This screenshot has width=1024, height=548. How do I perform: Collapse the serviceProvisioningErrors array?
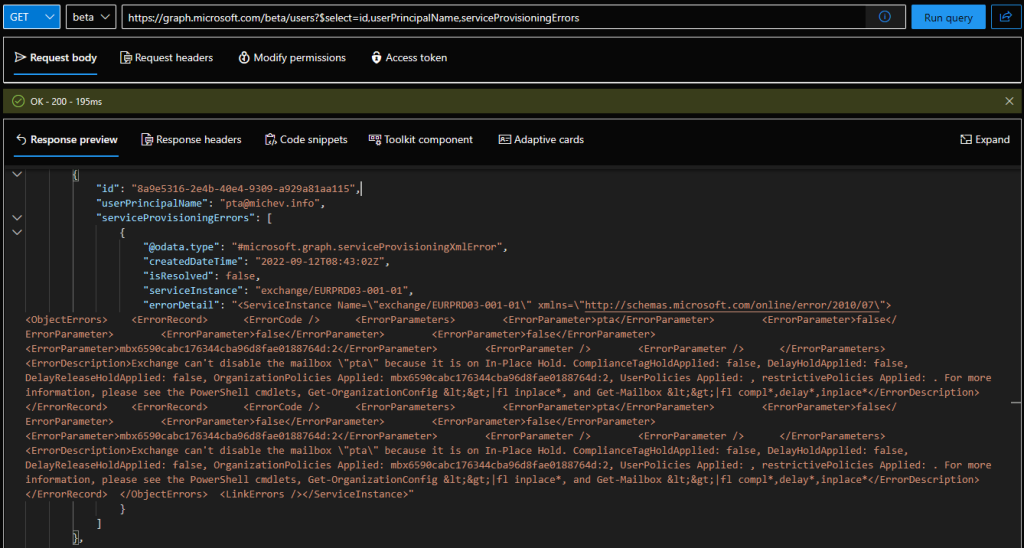[x=17, y=218]
